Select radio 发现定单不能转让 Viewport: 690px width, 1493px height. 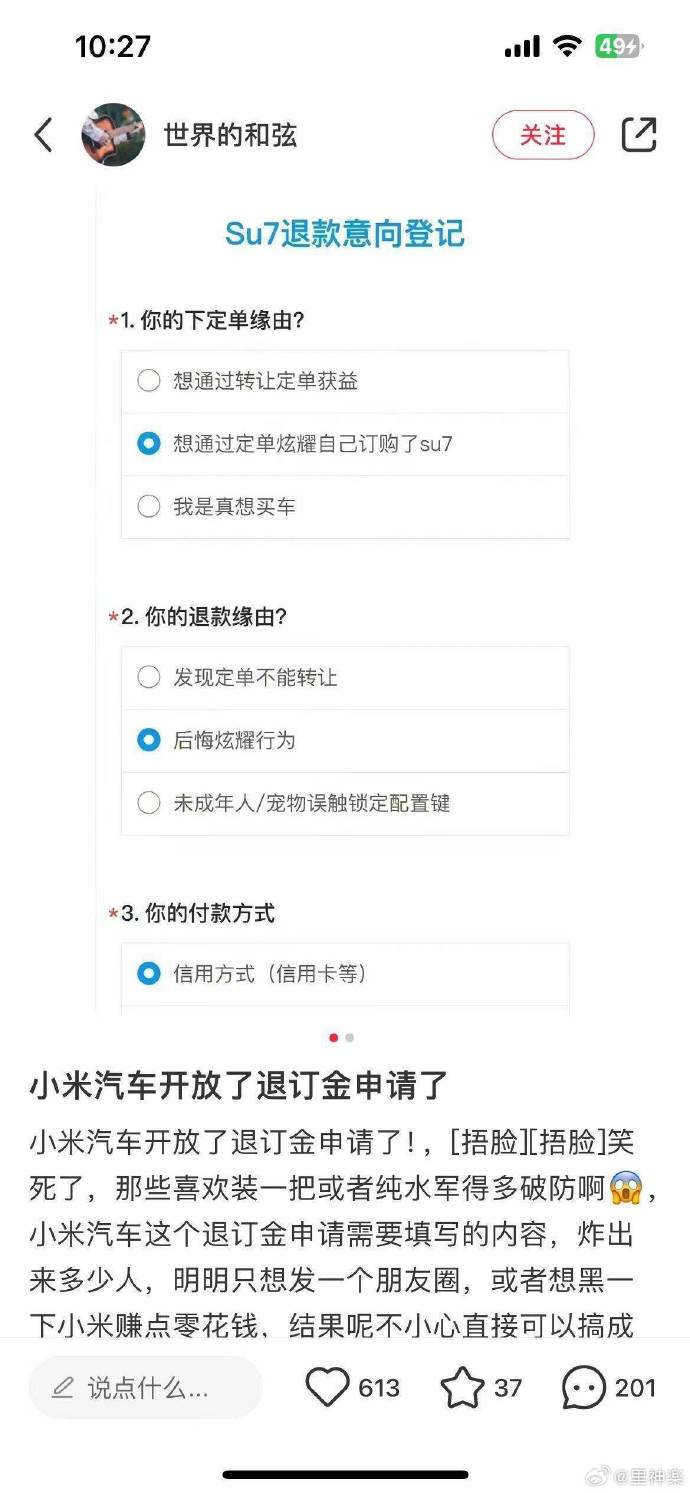[x=149, y=678]
